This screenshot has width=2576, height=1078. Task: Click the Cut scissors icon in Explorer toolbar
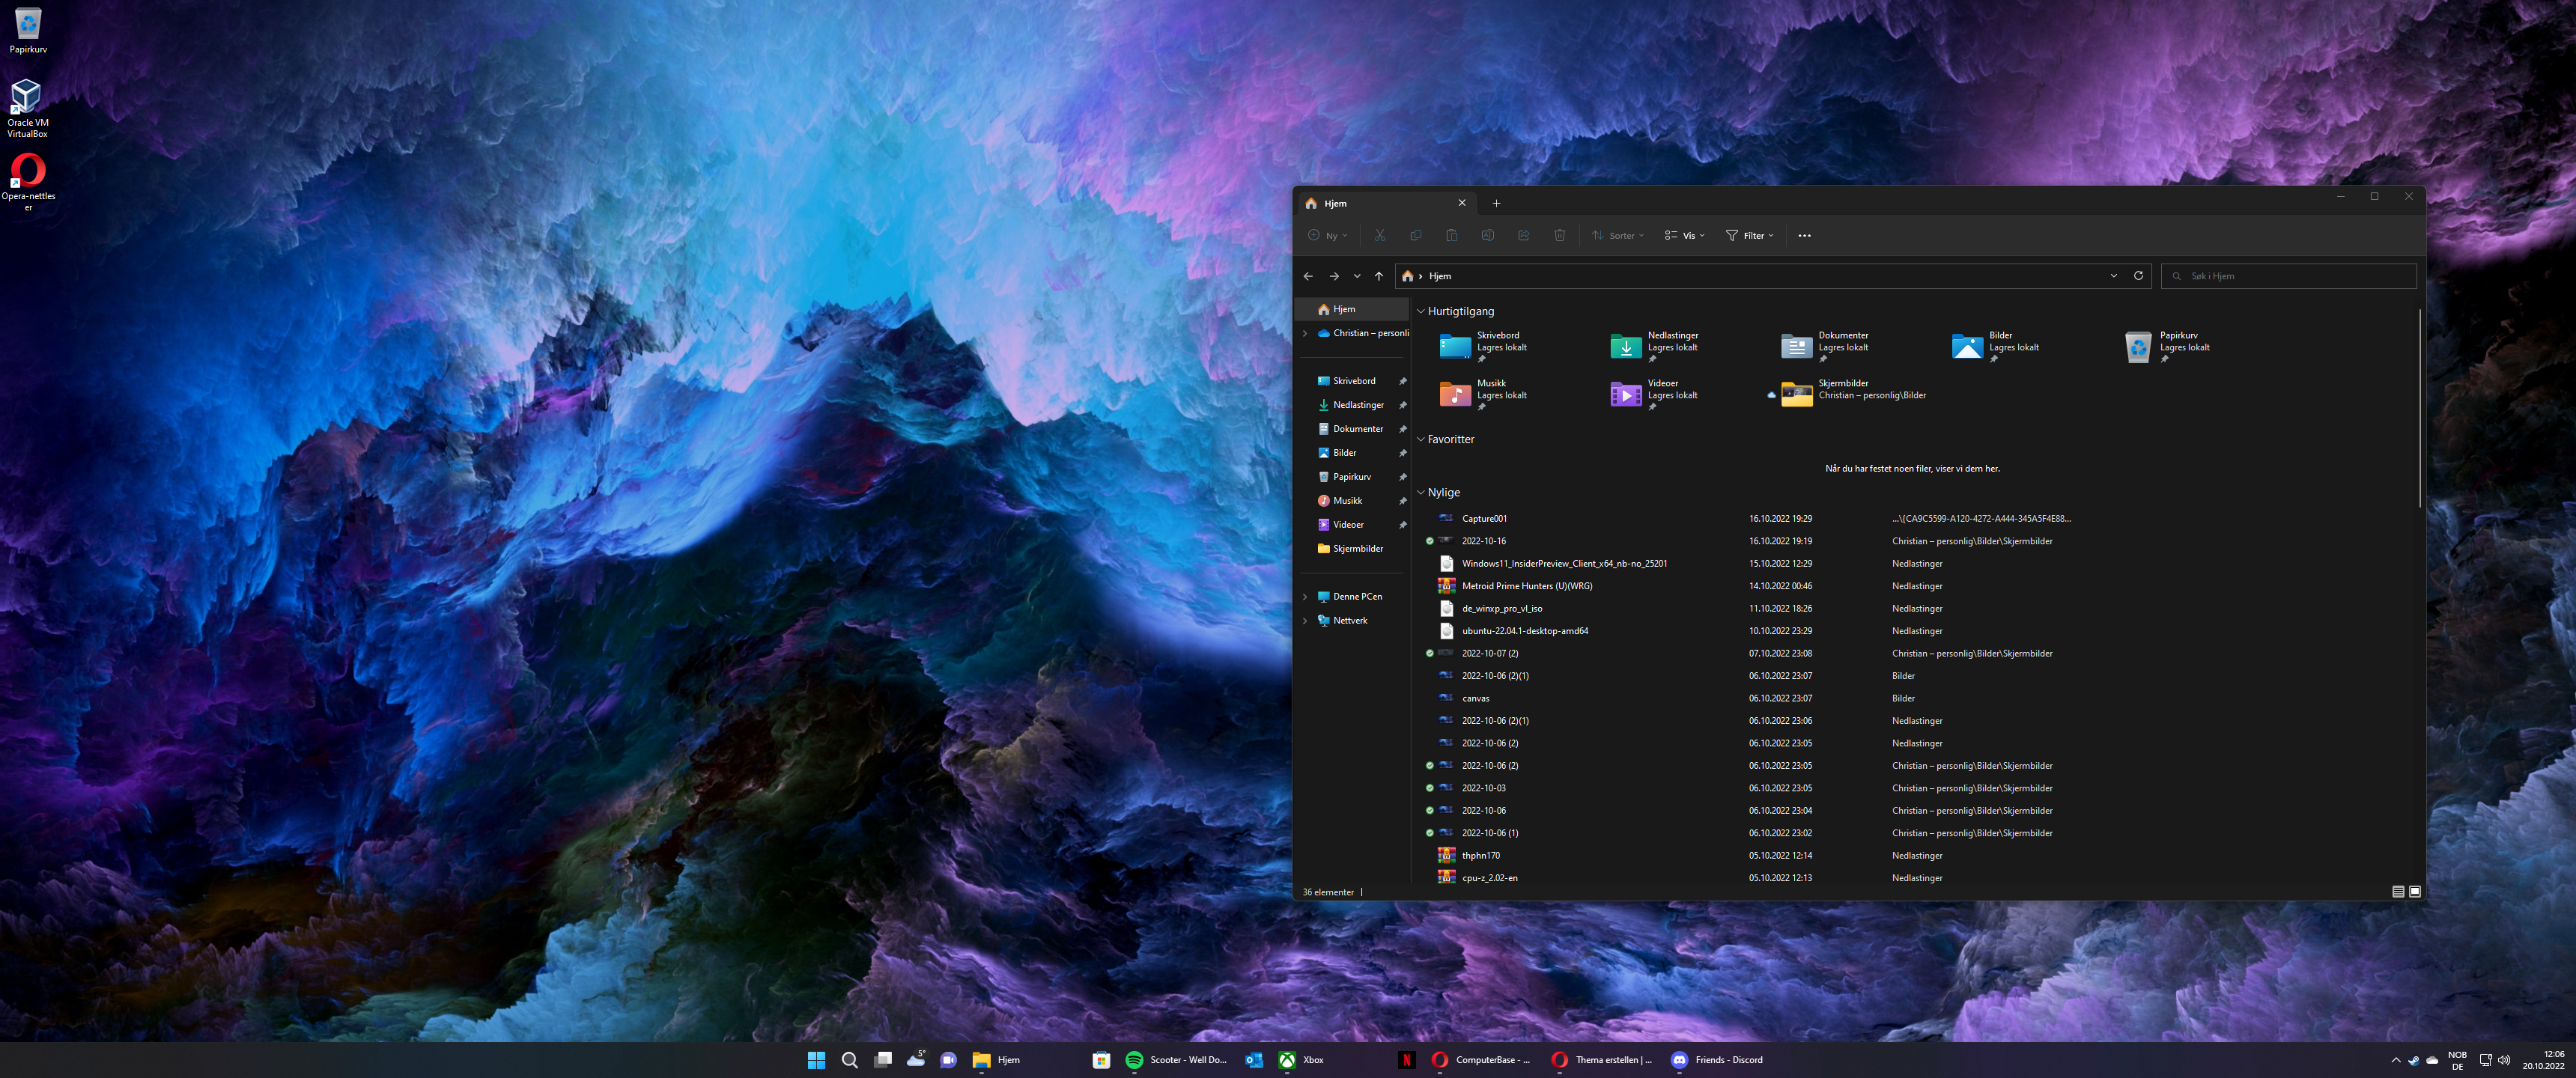click(1380, 236)
